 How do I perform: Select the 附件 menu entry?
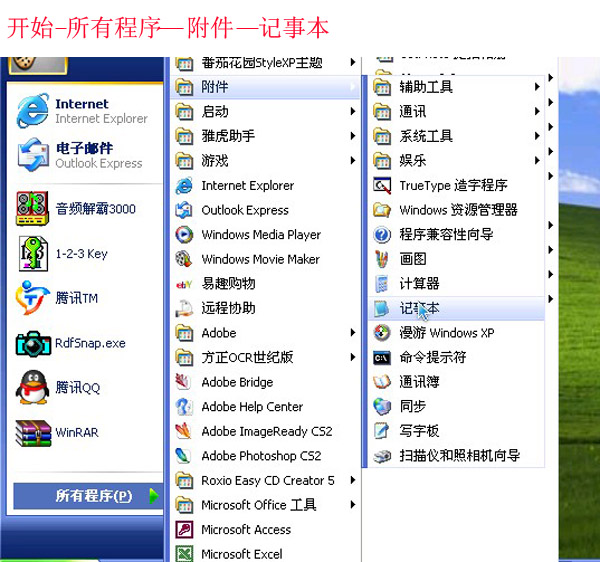click(x=265, y=87)
